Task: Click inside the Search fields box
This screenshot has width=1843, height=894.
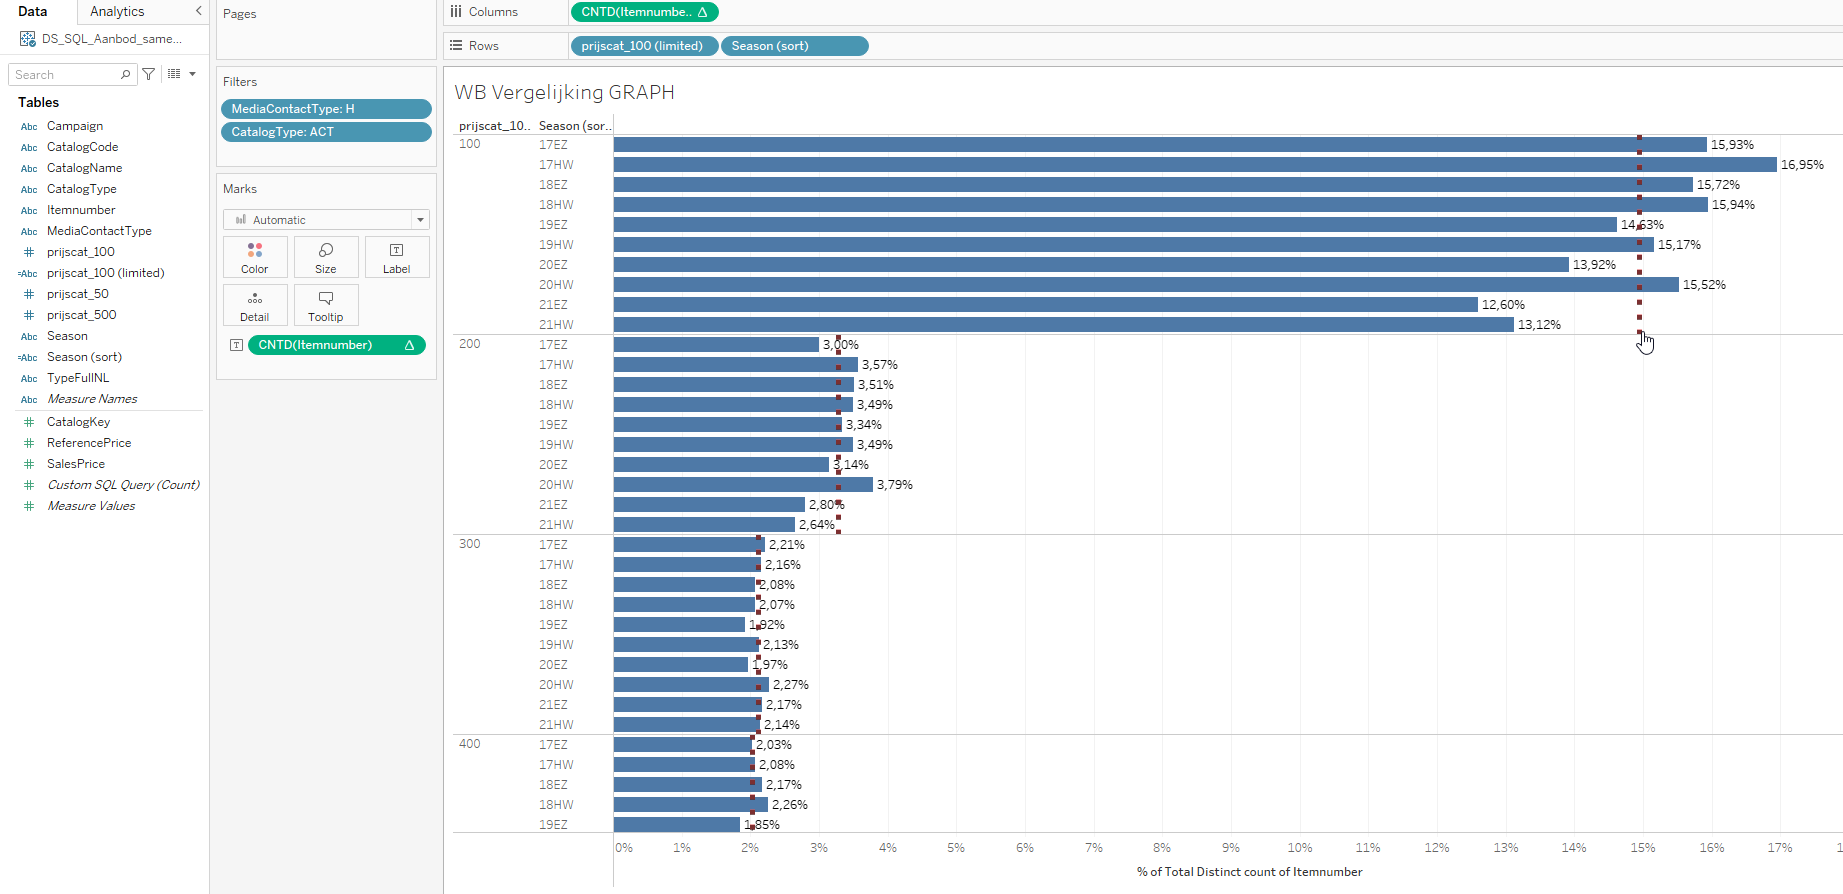Action: coord(65,75)
